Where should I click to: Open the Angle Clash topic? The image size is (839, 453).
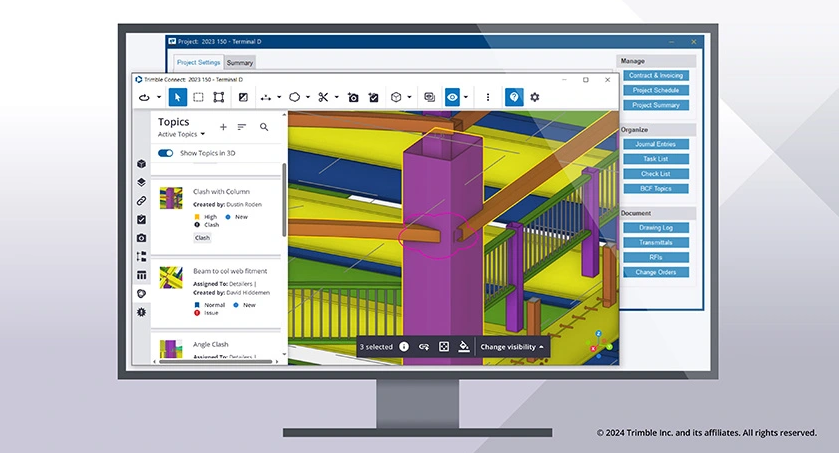pos(211,344)
